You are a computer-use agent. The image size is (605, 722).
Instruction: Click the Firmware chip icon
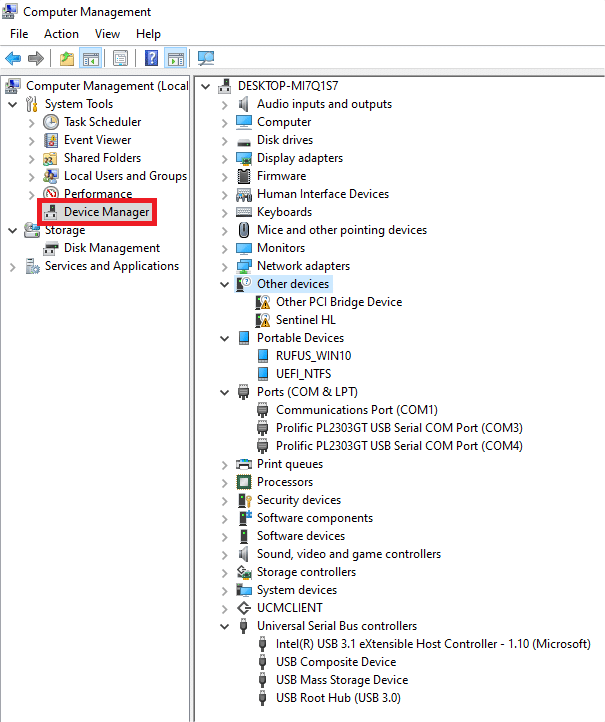point(244,176)
